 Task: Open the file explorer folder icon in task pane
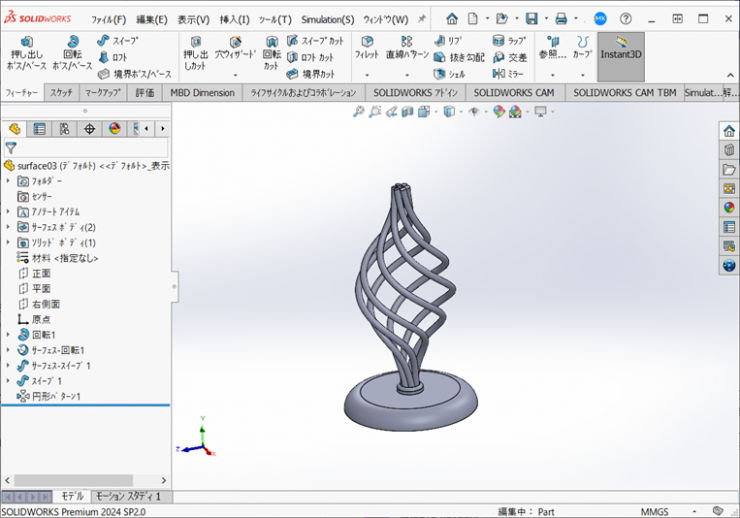point(729,169)
